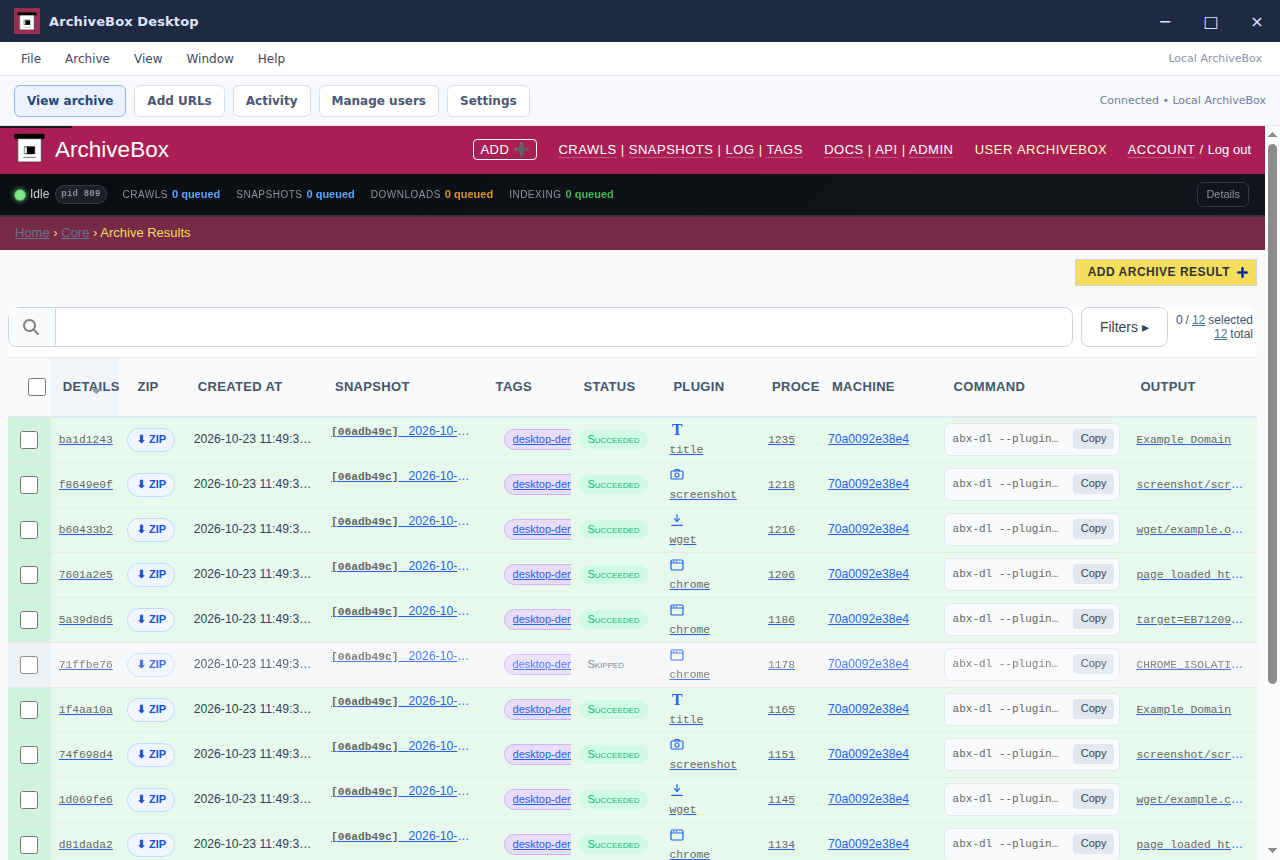Screen dimensions: 1280x860
Task: Check the checkbox for row f8649e0f
Action: (x=29, y=485)
